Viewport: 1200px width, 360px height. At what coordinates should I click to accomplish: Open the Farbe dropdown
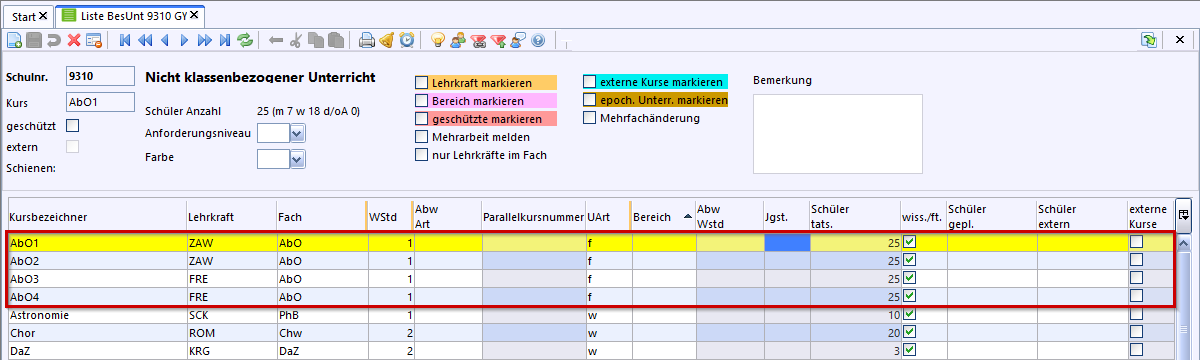click(x=297, y=159)
